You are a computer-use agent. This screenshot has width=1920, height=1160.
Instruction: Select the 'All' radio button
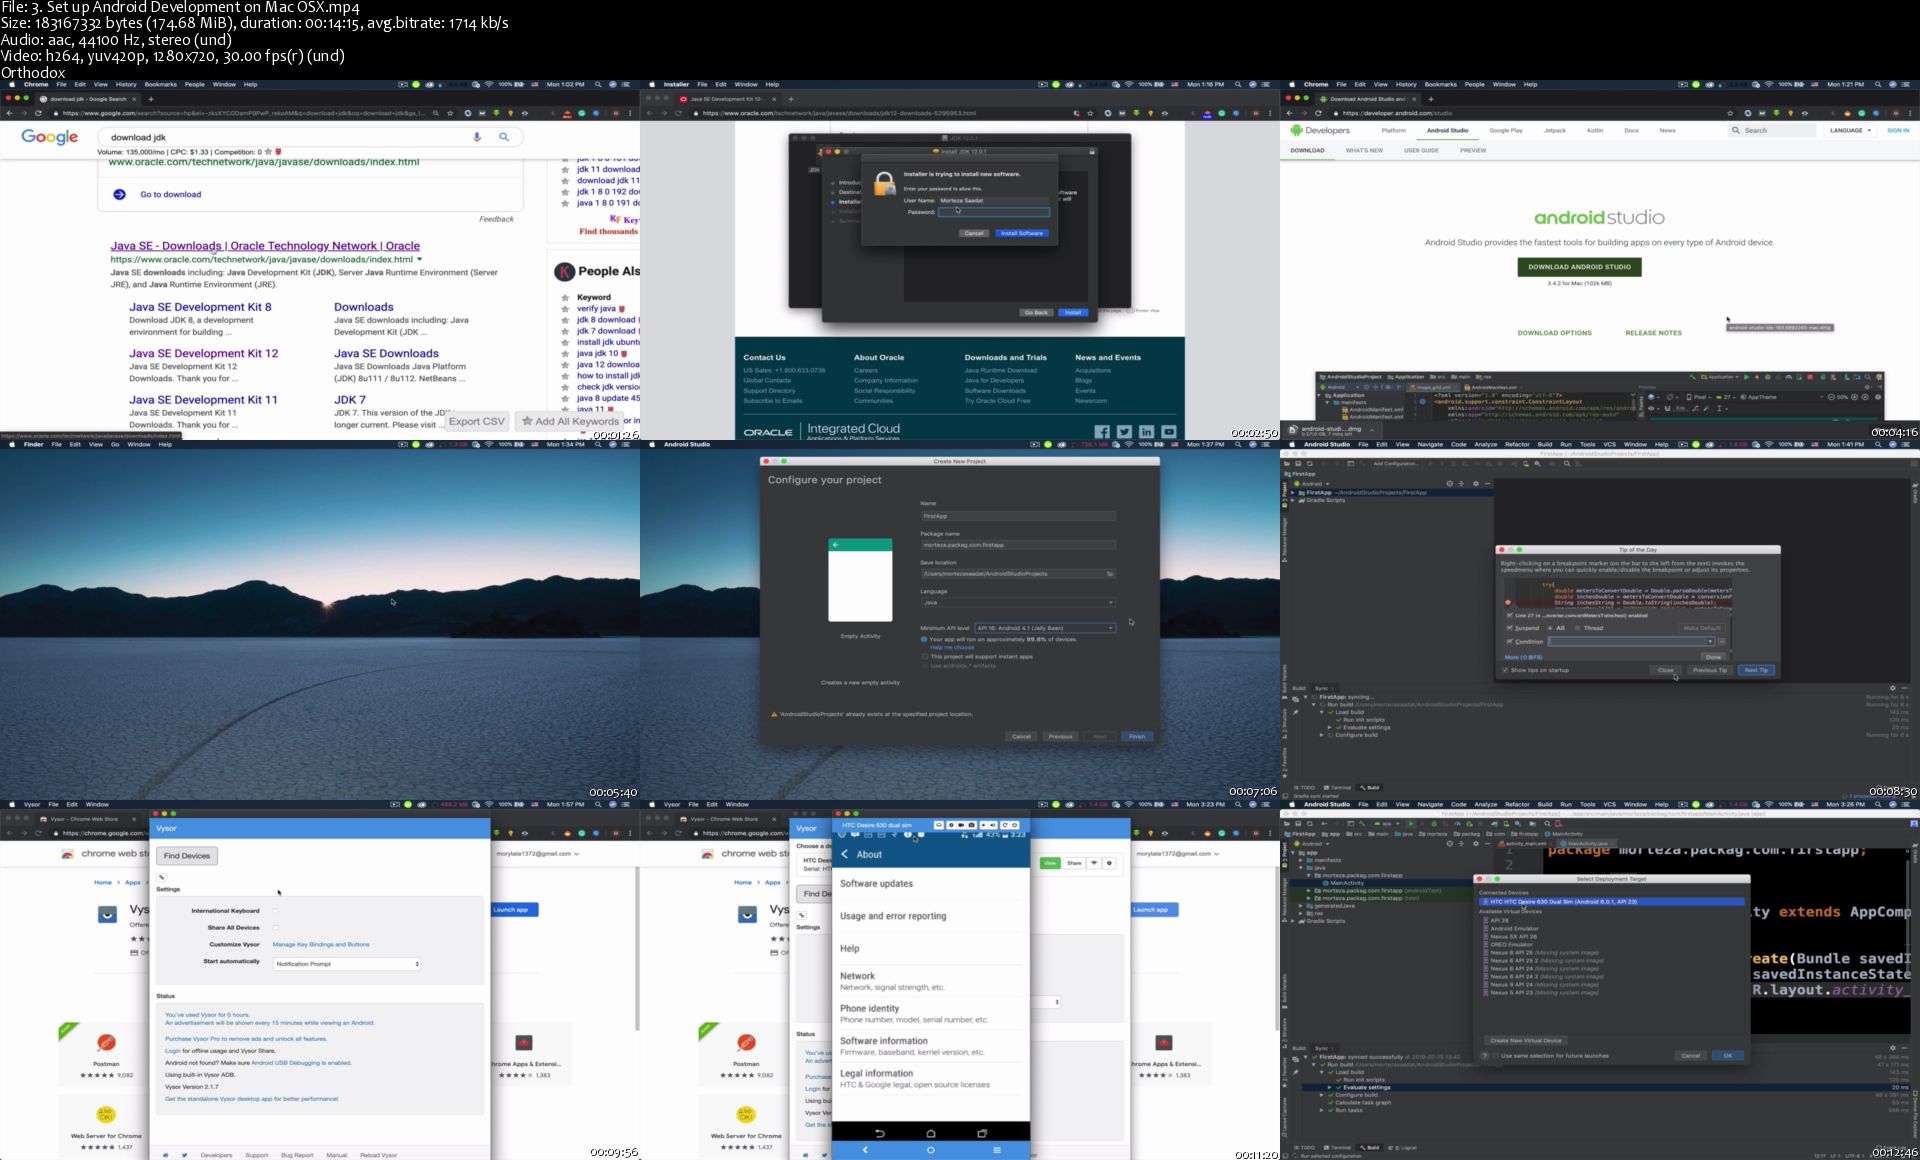tap(1550, 628)
